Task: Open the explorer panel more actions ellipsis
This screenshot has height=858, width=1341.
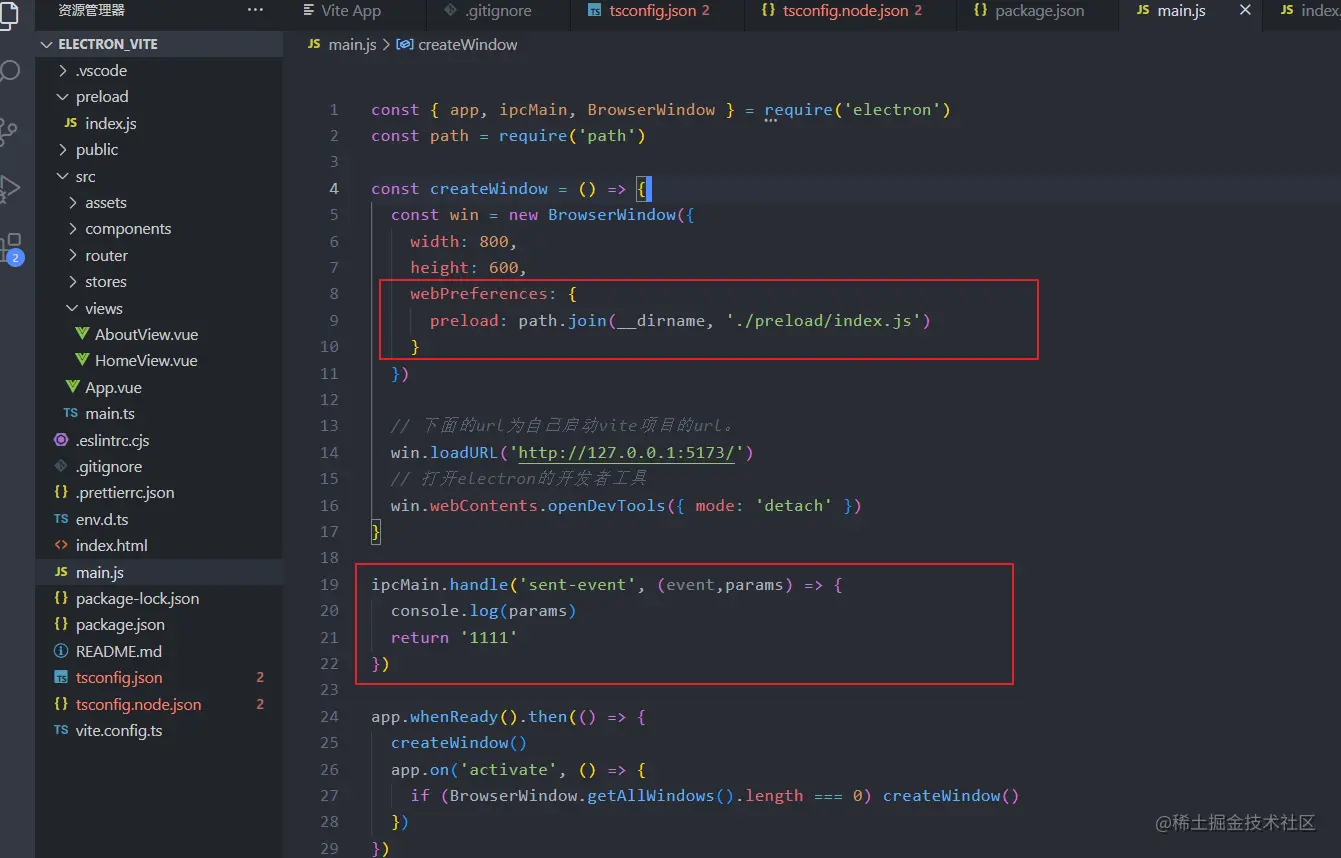Action: pos(255,10)
